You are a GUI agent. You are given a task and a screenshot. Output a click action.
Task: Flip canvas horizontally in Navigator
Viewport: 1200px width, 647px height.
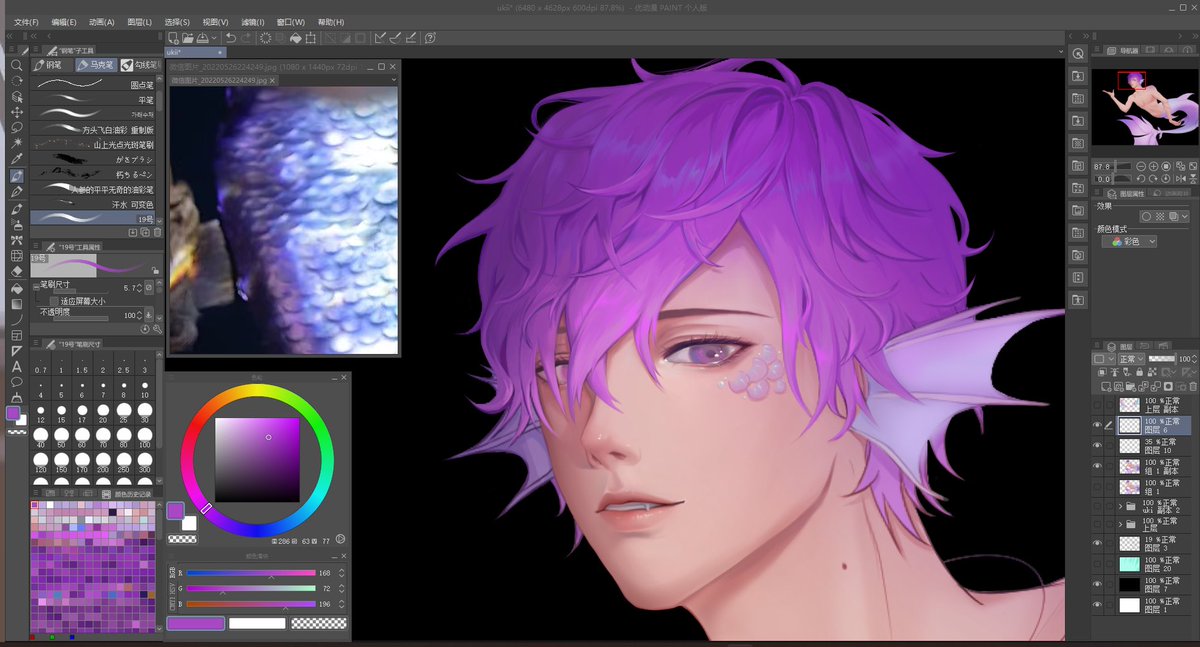(1180, 177)
